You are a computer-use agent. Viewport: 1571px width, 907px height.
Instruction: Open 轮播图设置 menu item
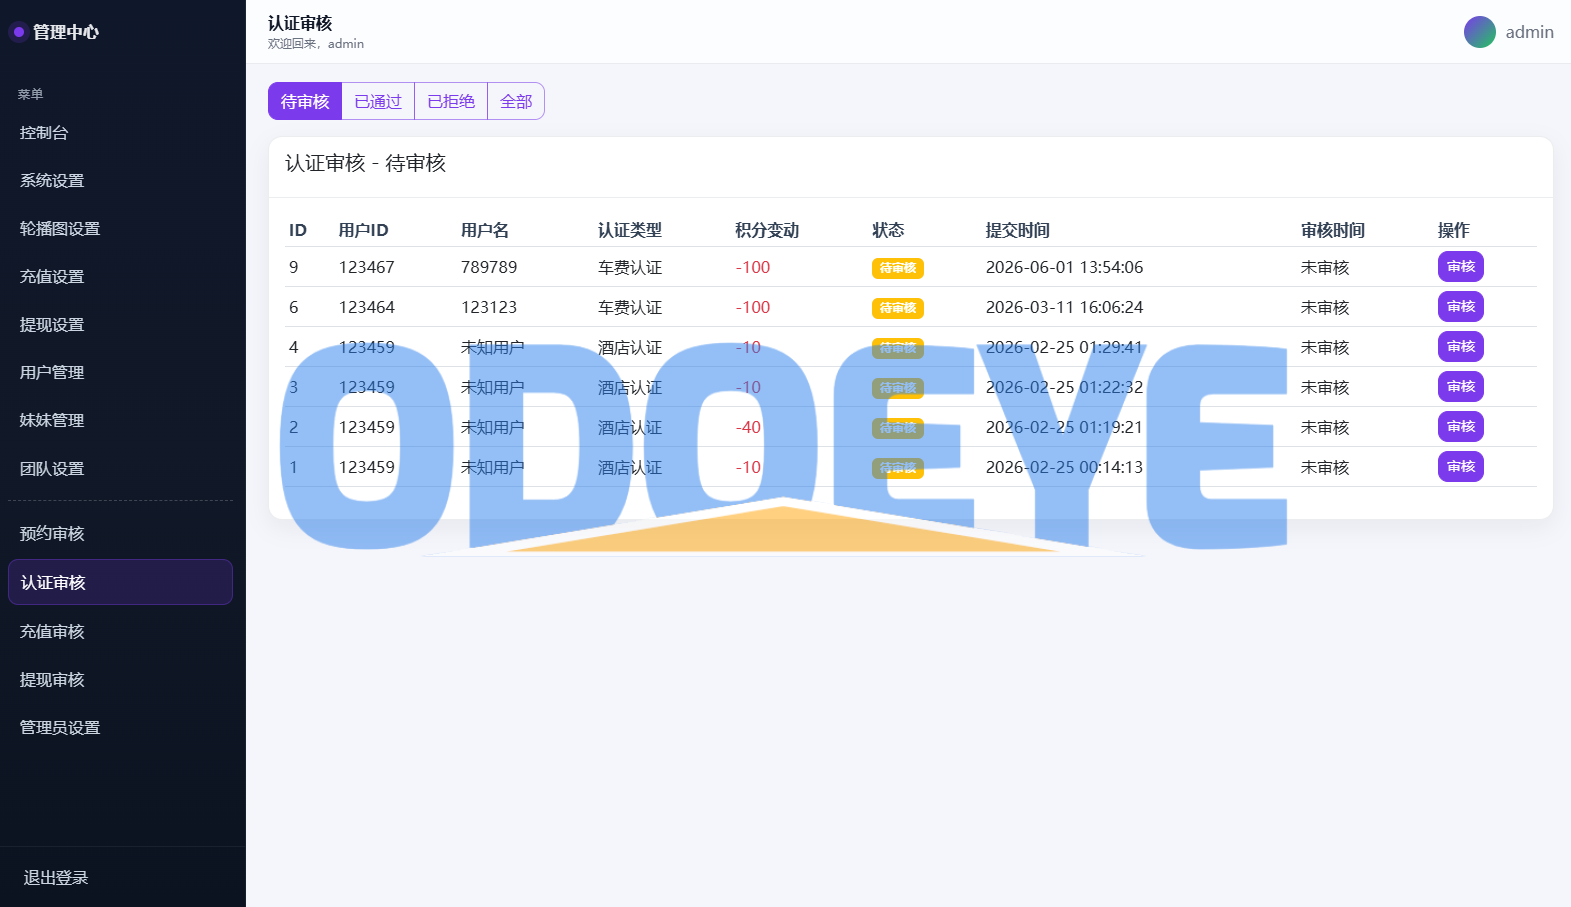coord(120,229)
